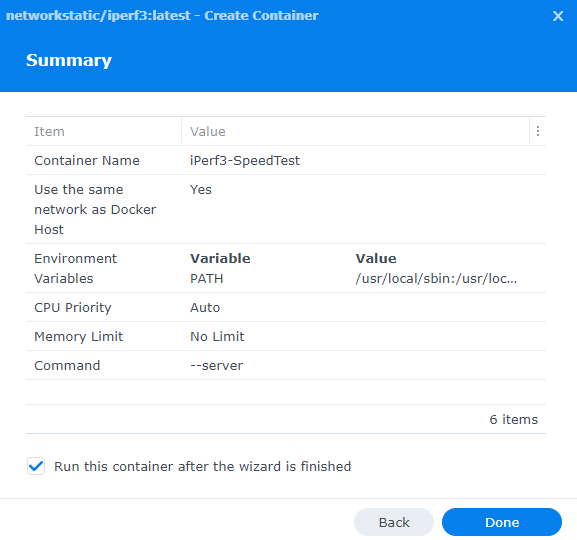This screenshot has height=540, width=577.
Task: Select the Summary heading
Action: [69, 60]
